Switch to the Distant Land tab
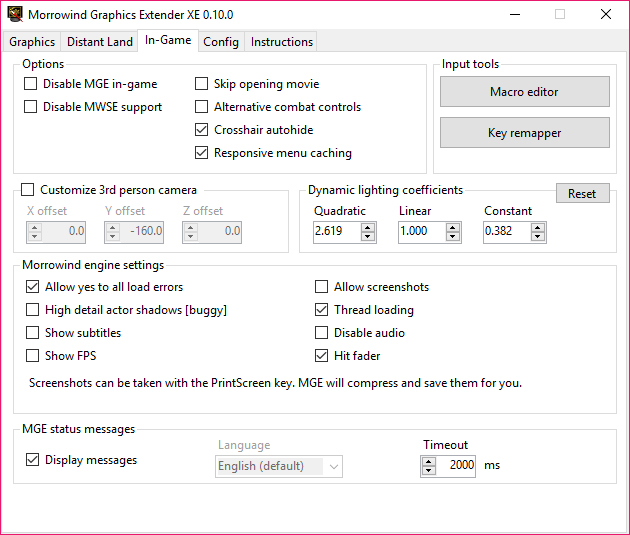The image size is (630, 535). pyautogui.click(x=100, y=42)
